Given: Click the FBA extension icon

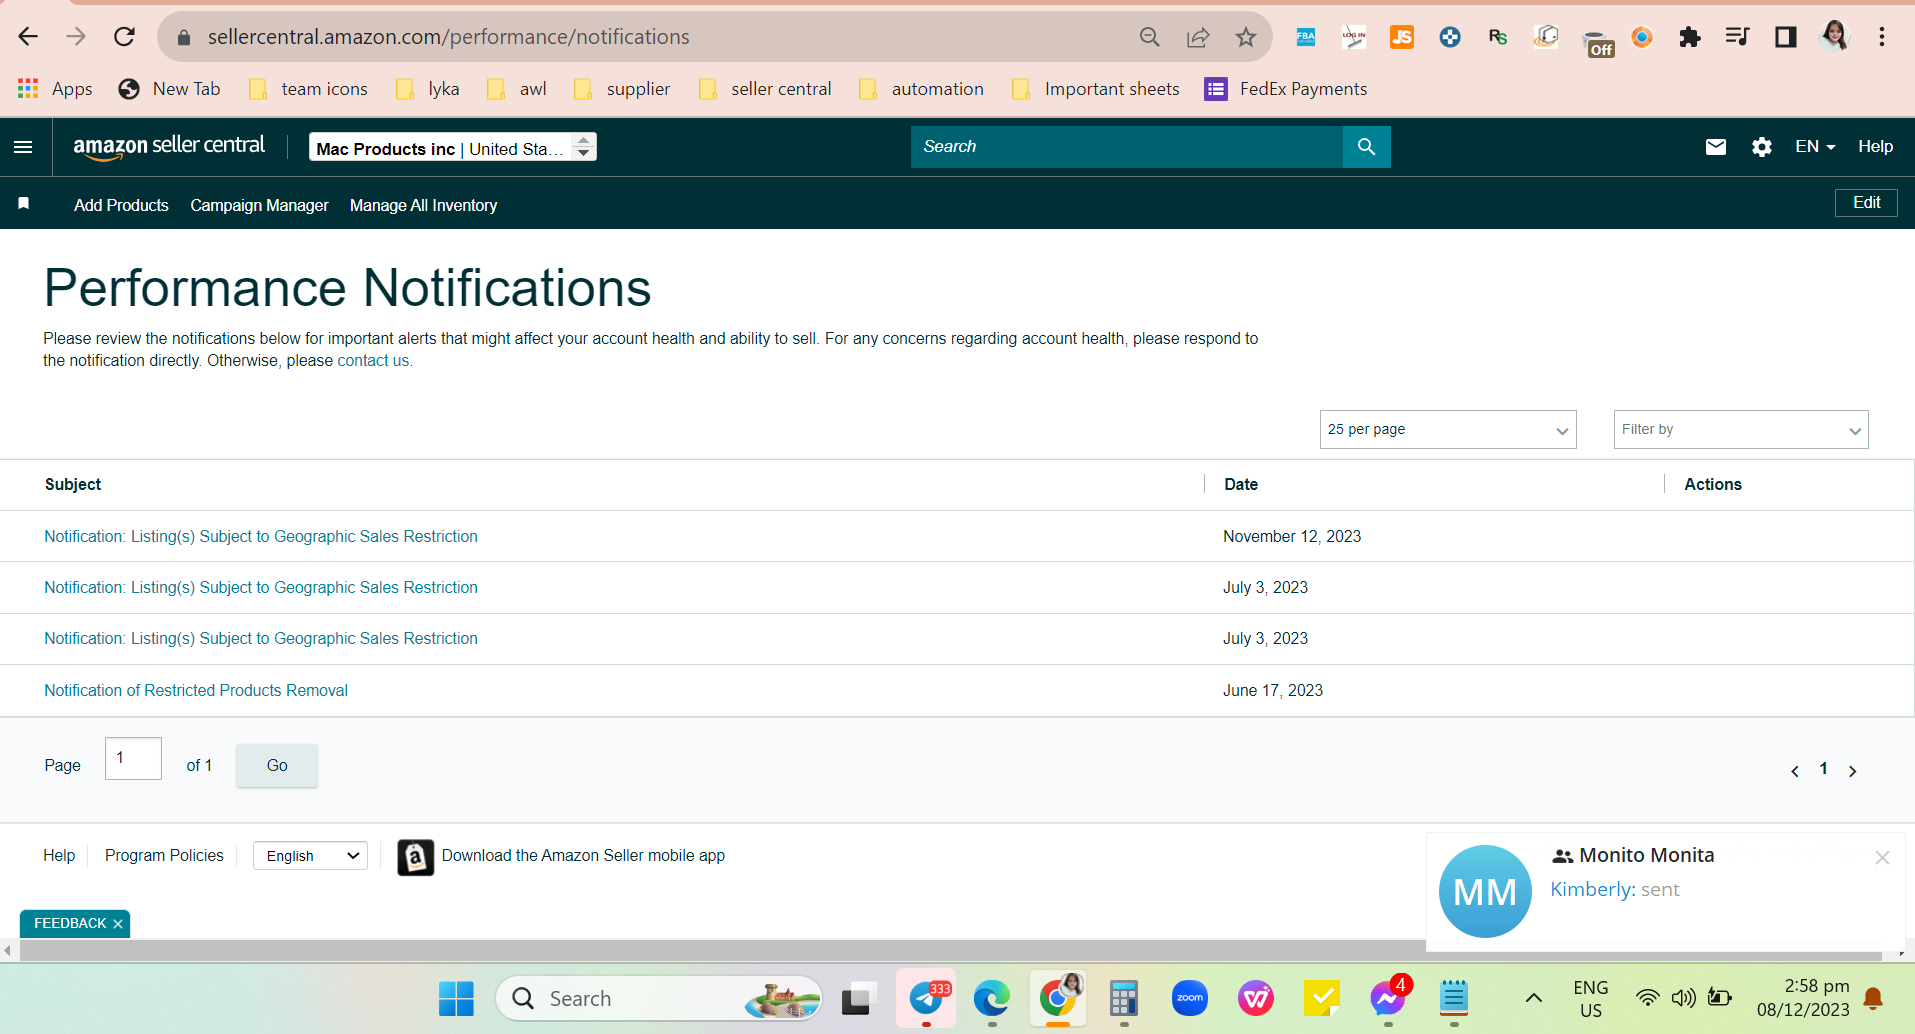Looking at the screenshot, I should click(1306, 37).
